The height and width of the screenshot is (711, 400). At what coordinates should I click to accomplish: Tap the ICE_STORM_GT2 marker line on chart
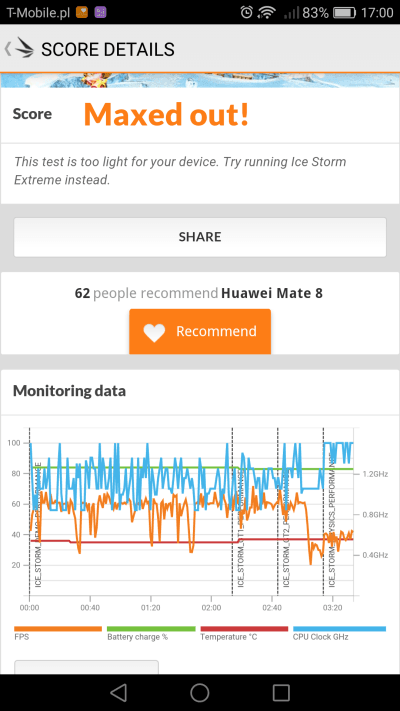coord(278,511)
